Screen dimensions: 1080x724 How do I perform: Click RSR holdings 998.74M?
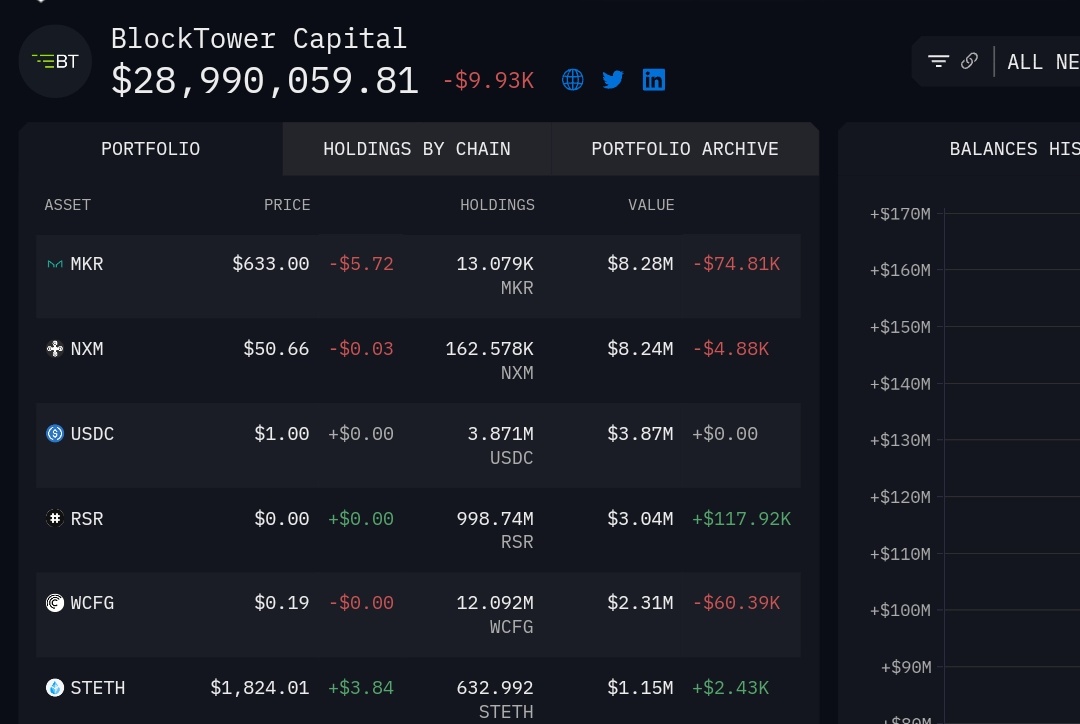tap(495, 518)
